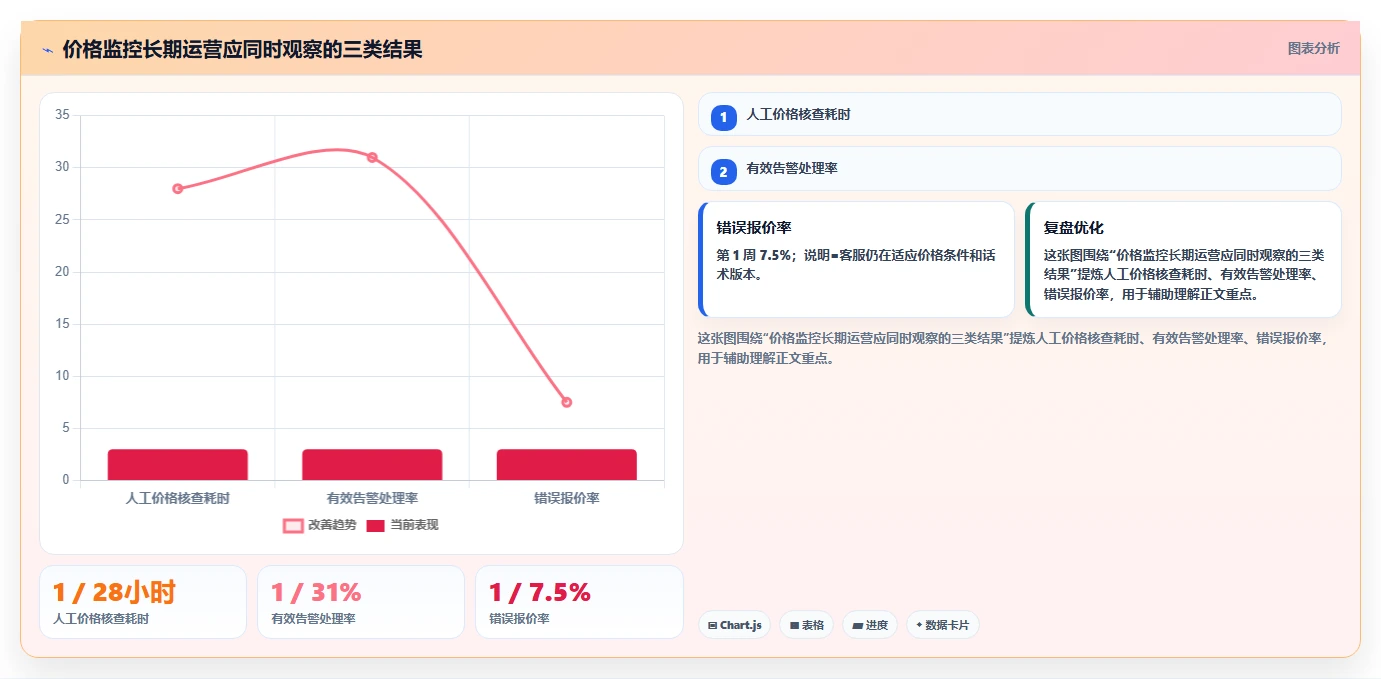Screen dimensions: 1381x679
Task: Select the 进度 tag chip
Action: tap(870, 625)
